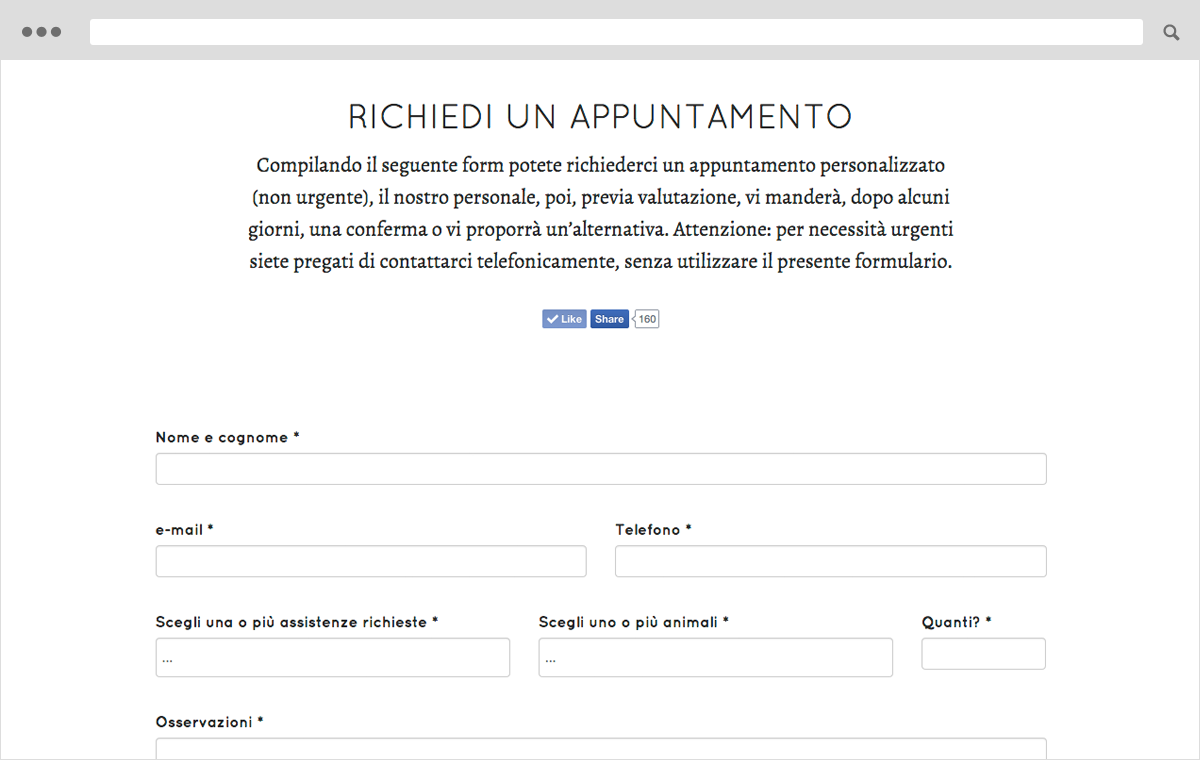Viewport: 1200px width, 760px height.
Task: Focus the Nome e cognome text field
Action: point(601,469)
